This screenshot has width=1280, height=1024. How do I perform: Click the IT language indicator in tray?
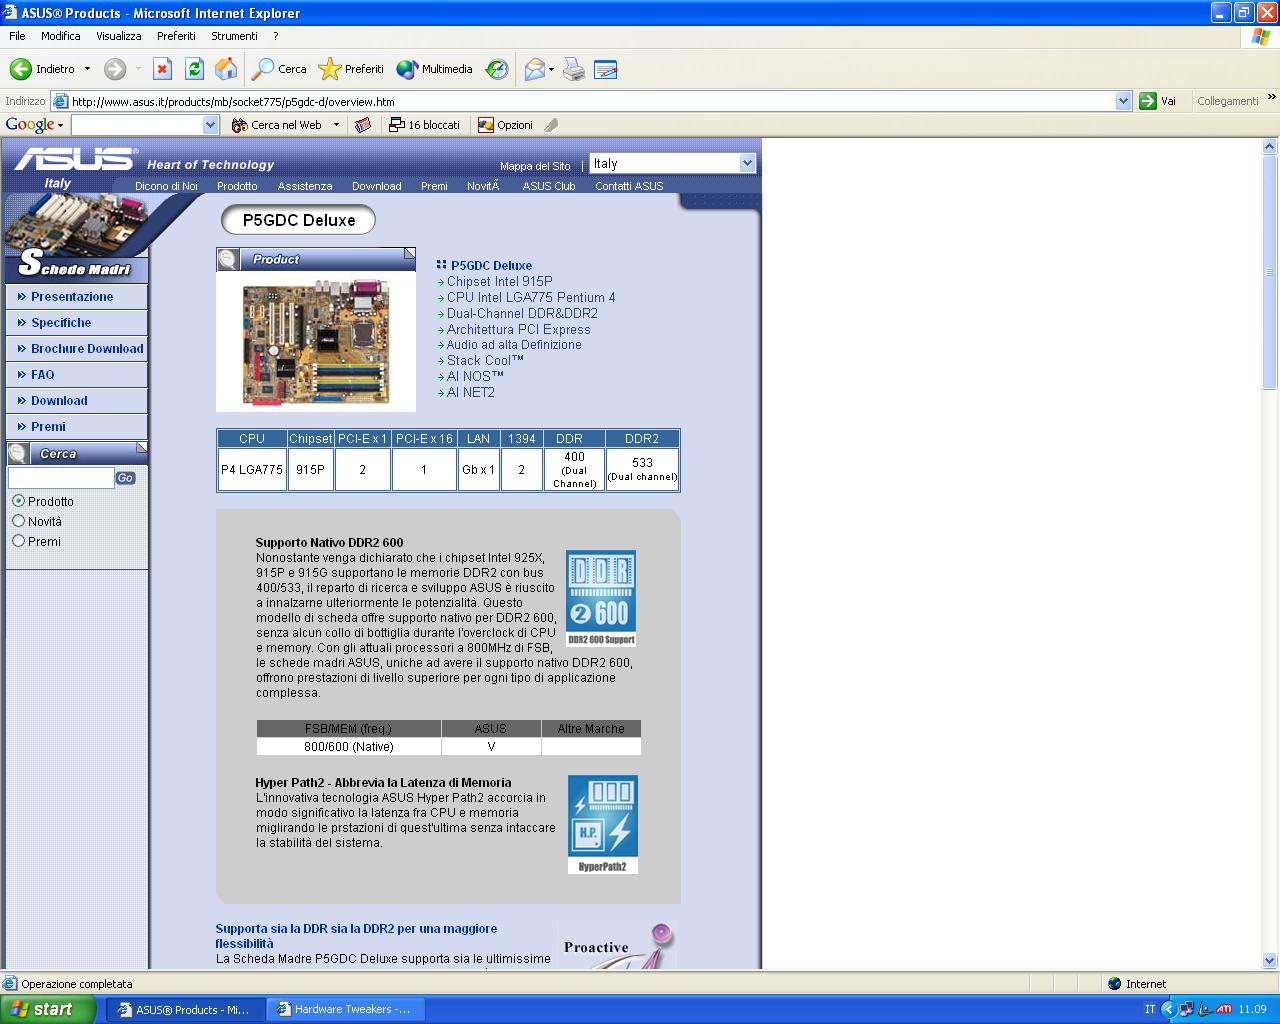[x=1150, y=1009]
